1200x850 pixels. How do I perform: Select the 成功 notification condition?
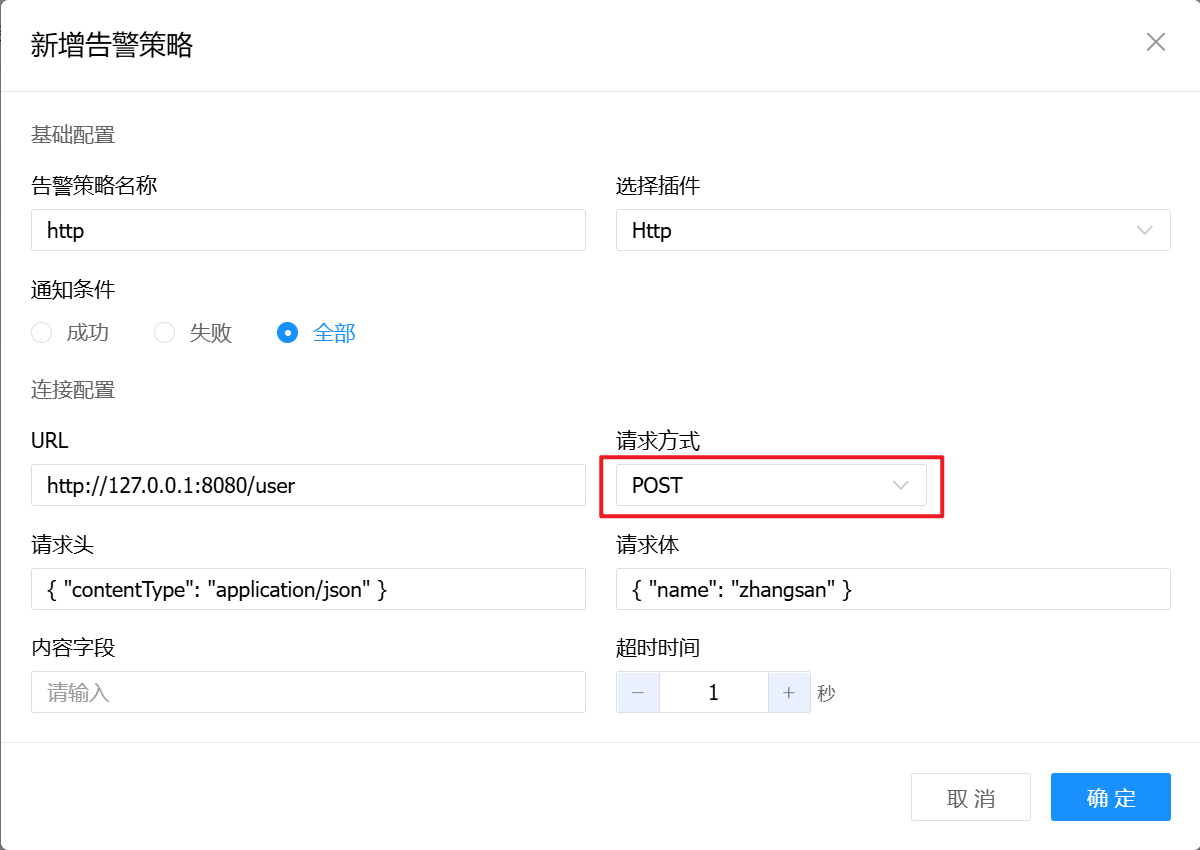tap(42, 333)
